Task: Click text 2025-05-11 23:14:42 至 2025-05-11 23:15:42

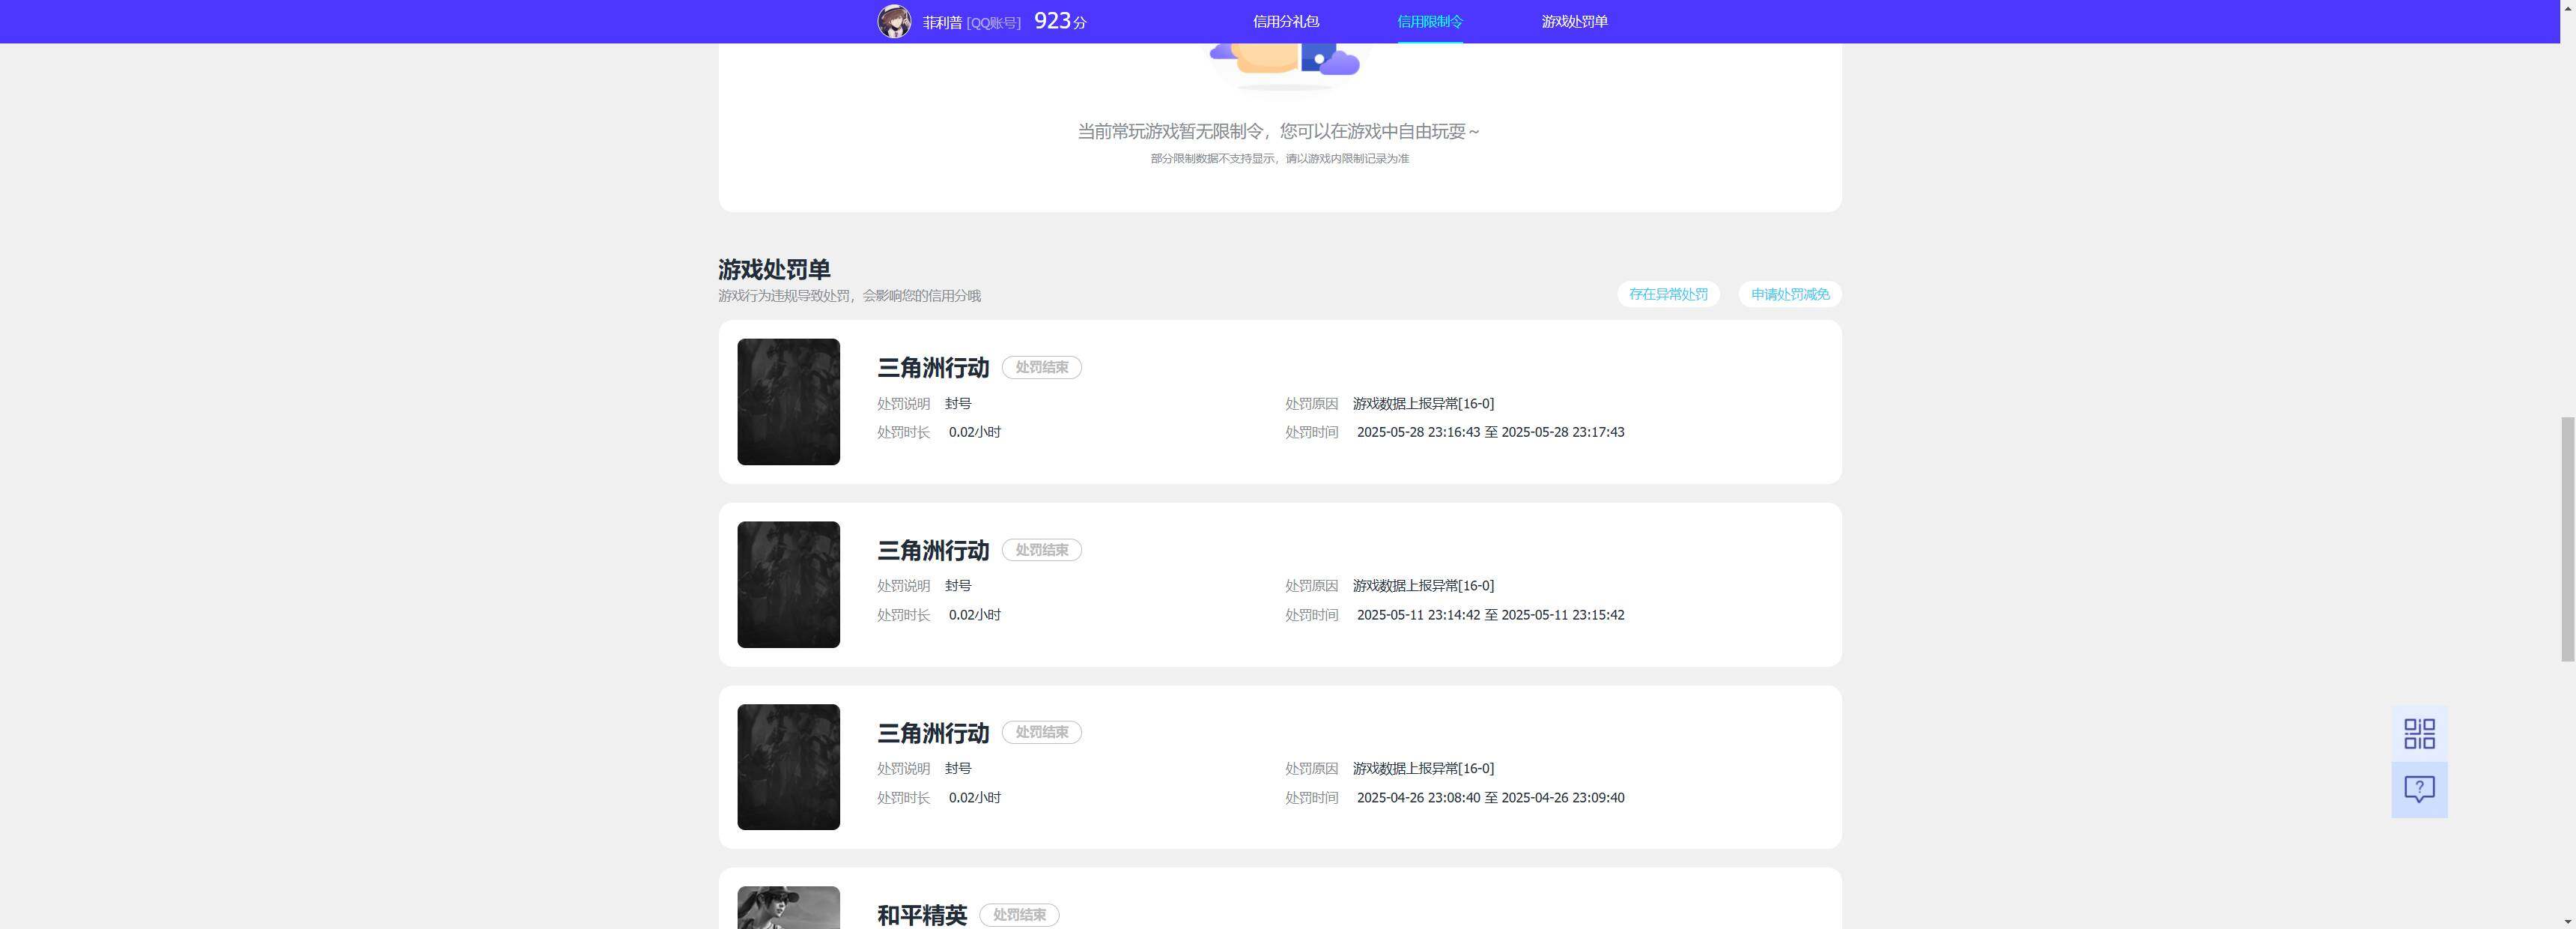Action: point(1490,615)
